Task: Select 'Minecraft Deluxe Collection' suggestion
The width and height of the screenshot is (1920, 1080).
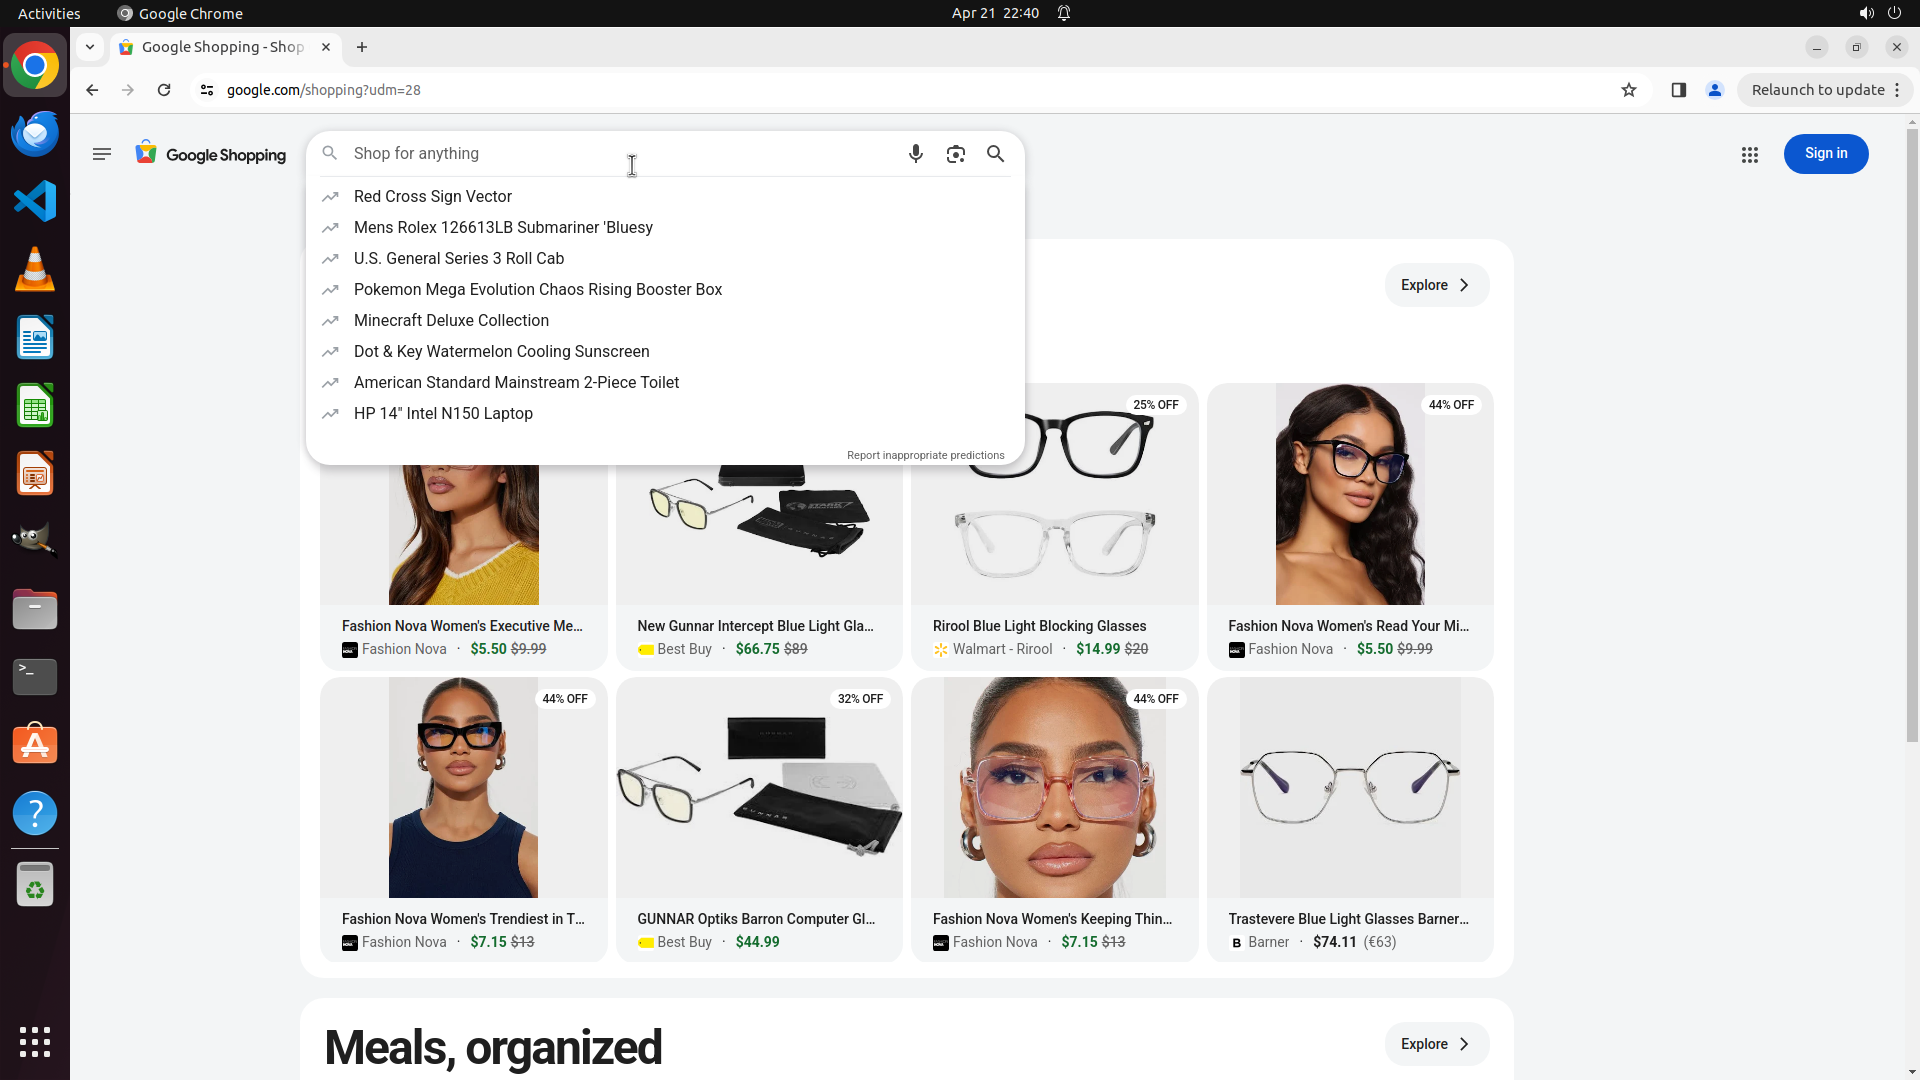Action: pyautogui.click(x=451, y=321)
